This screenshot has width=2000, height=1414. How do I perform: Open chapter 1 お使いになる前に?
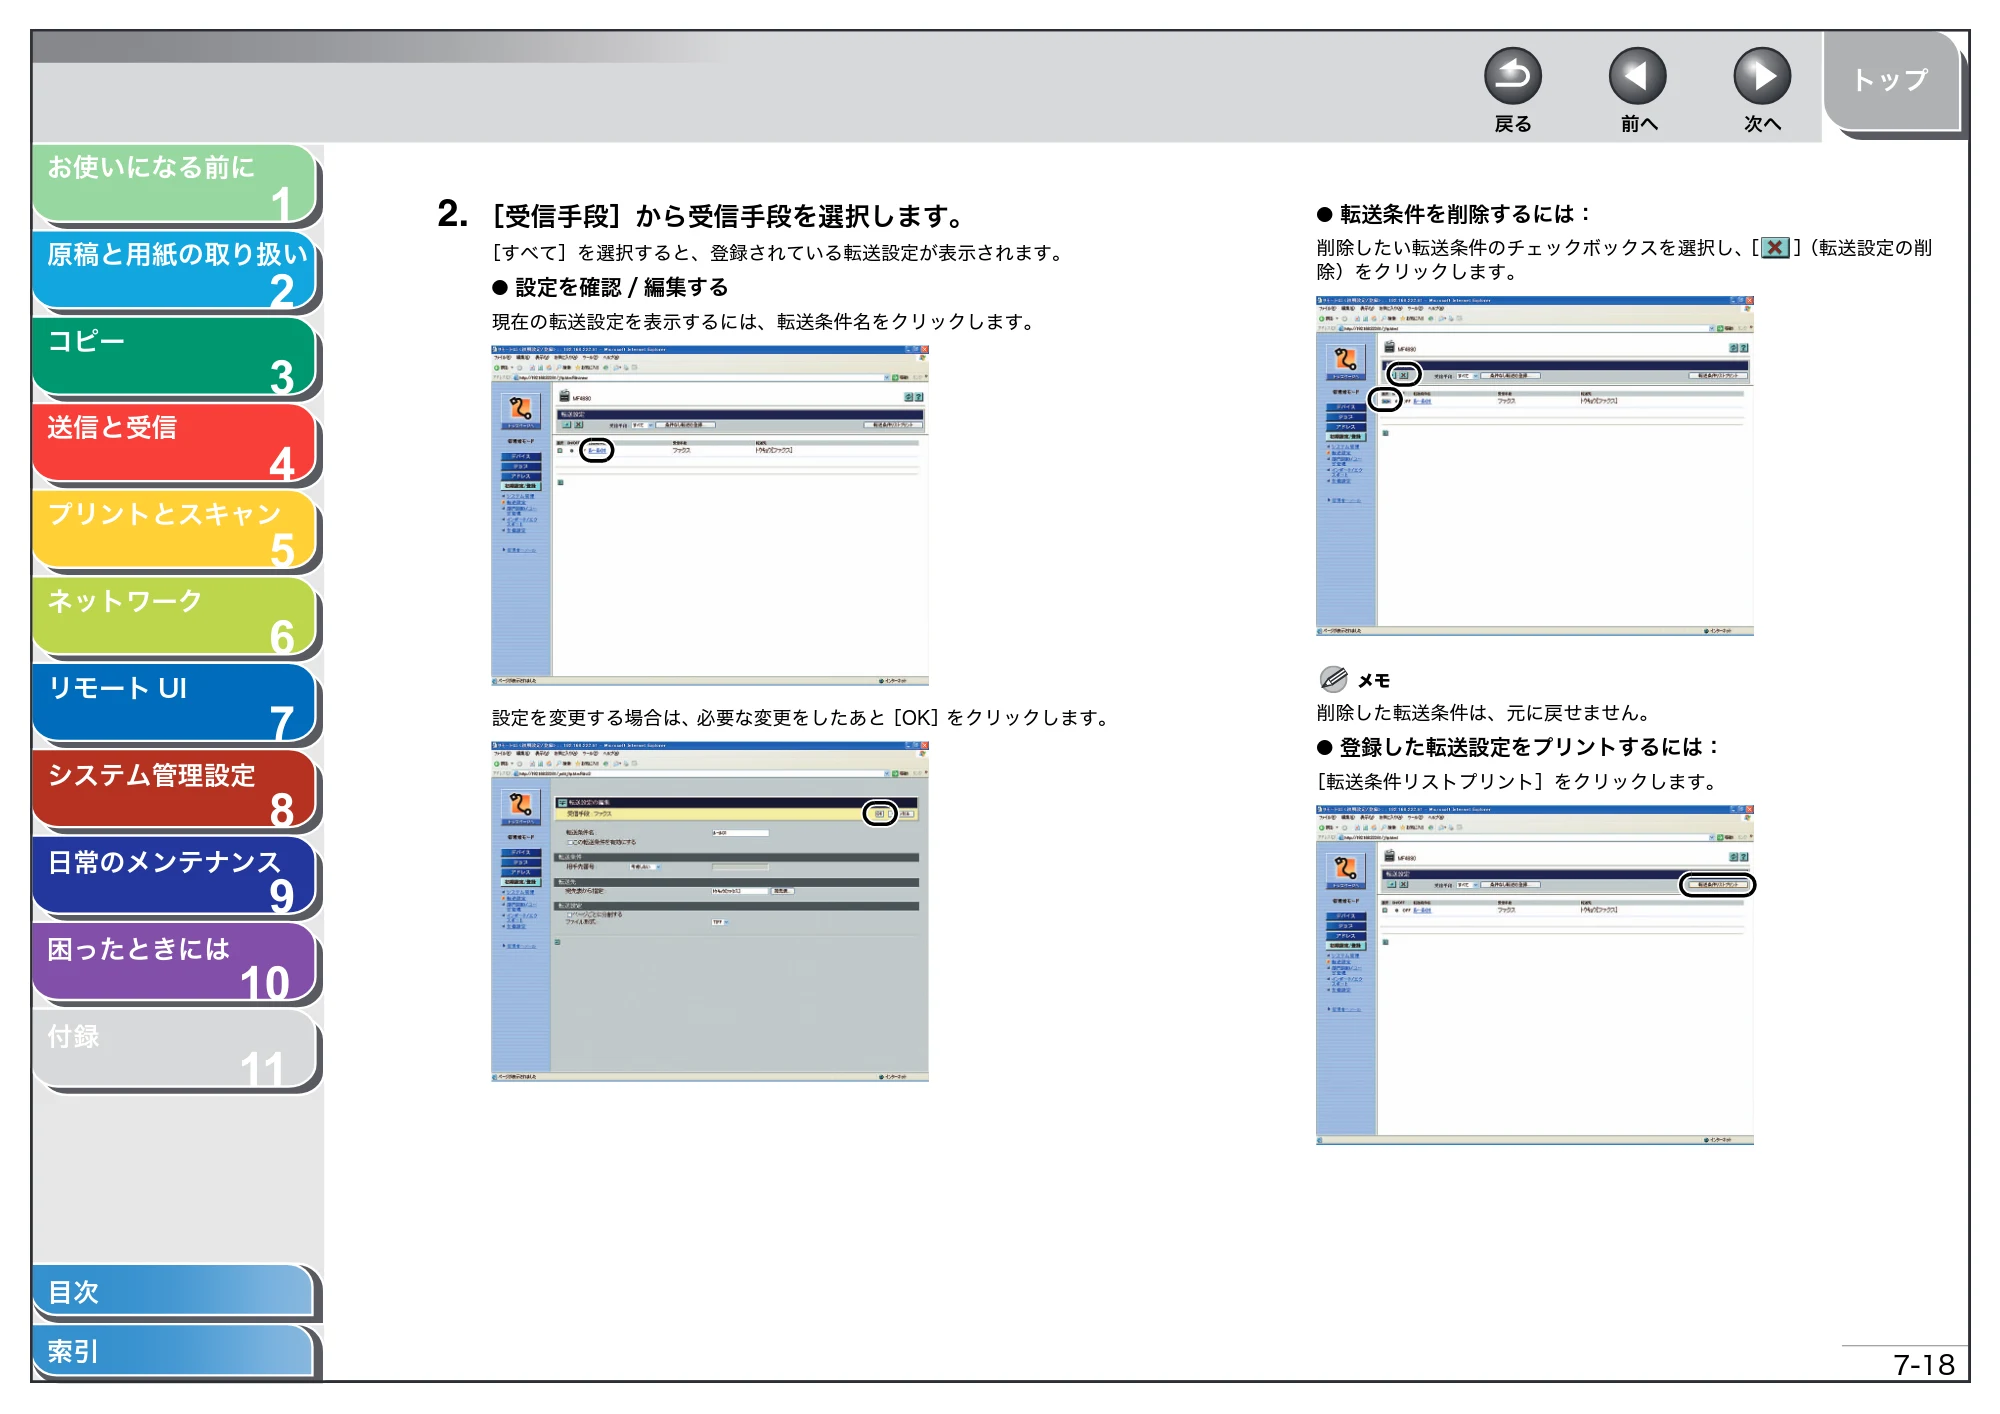pos(175,184)
